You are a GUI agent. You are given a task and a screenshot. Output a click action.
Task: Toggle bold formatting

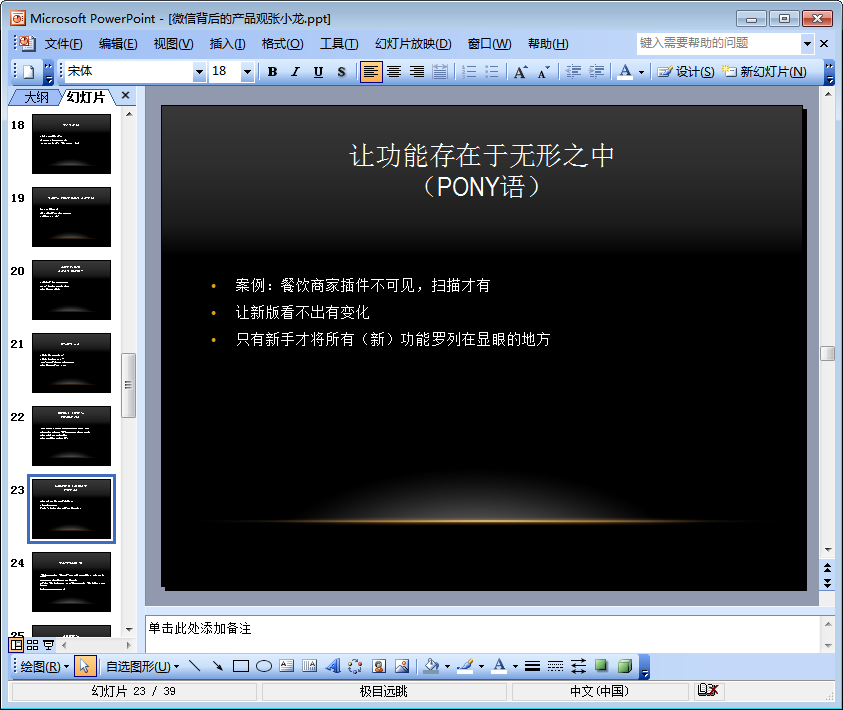(x=273, y=71)
